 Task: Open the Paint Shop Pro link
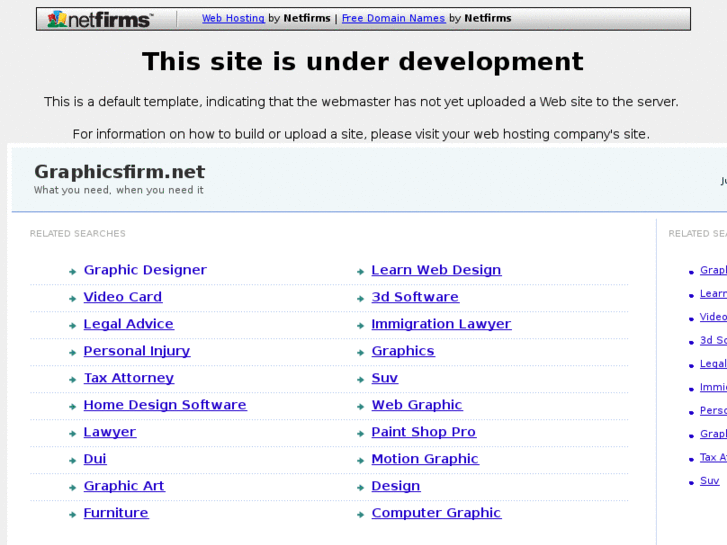point(424,432)
